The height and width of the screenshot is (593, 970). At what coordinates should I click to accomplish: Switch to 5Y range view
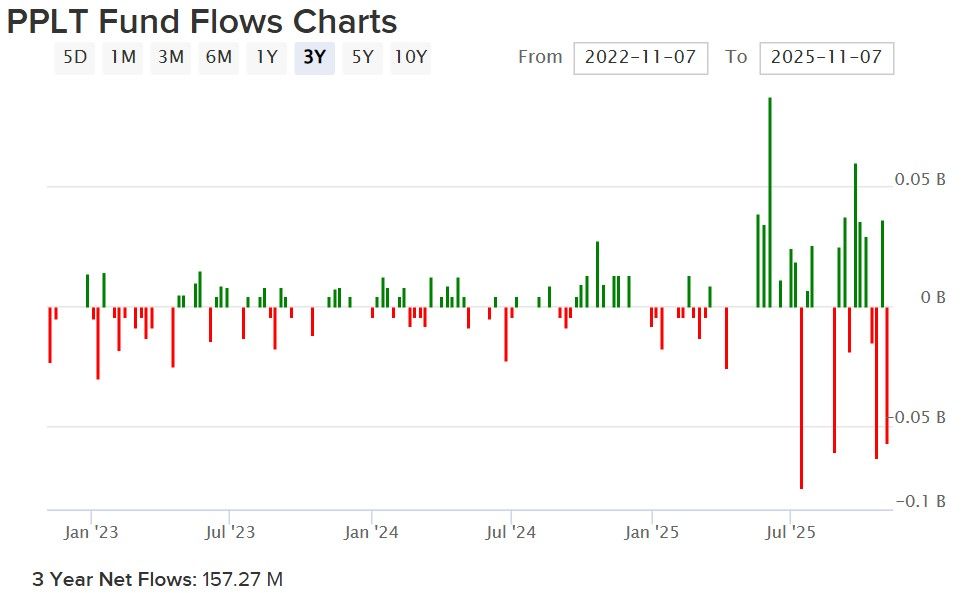(362, 57)
